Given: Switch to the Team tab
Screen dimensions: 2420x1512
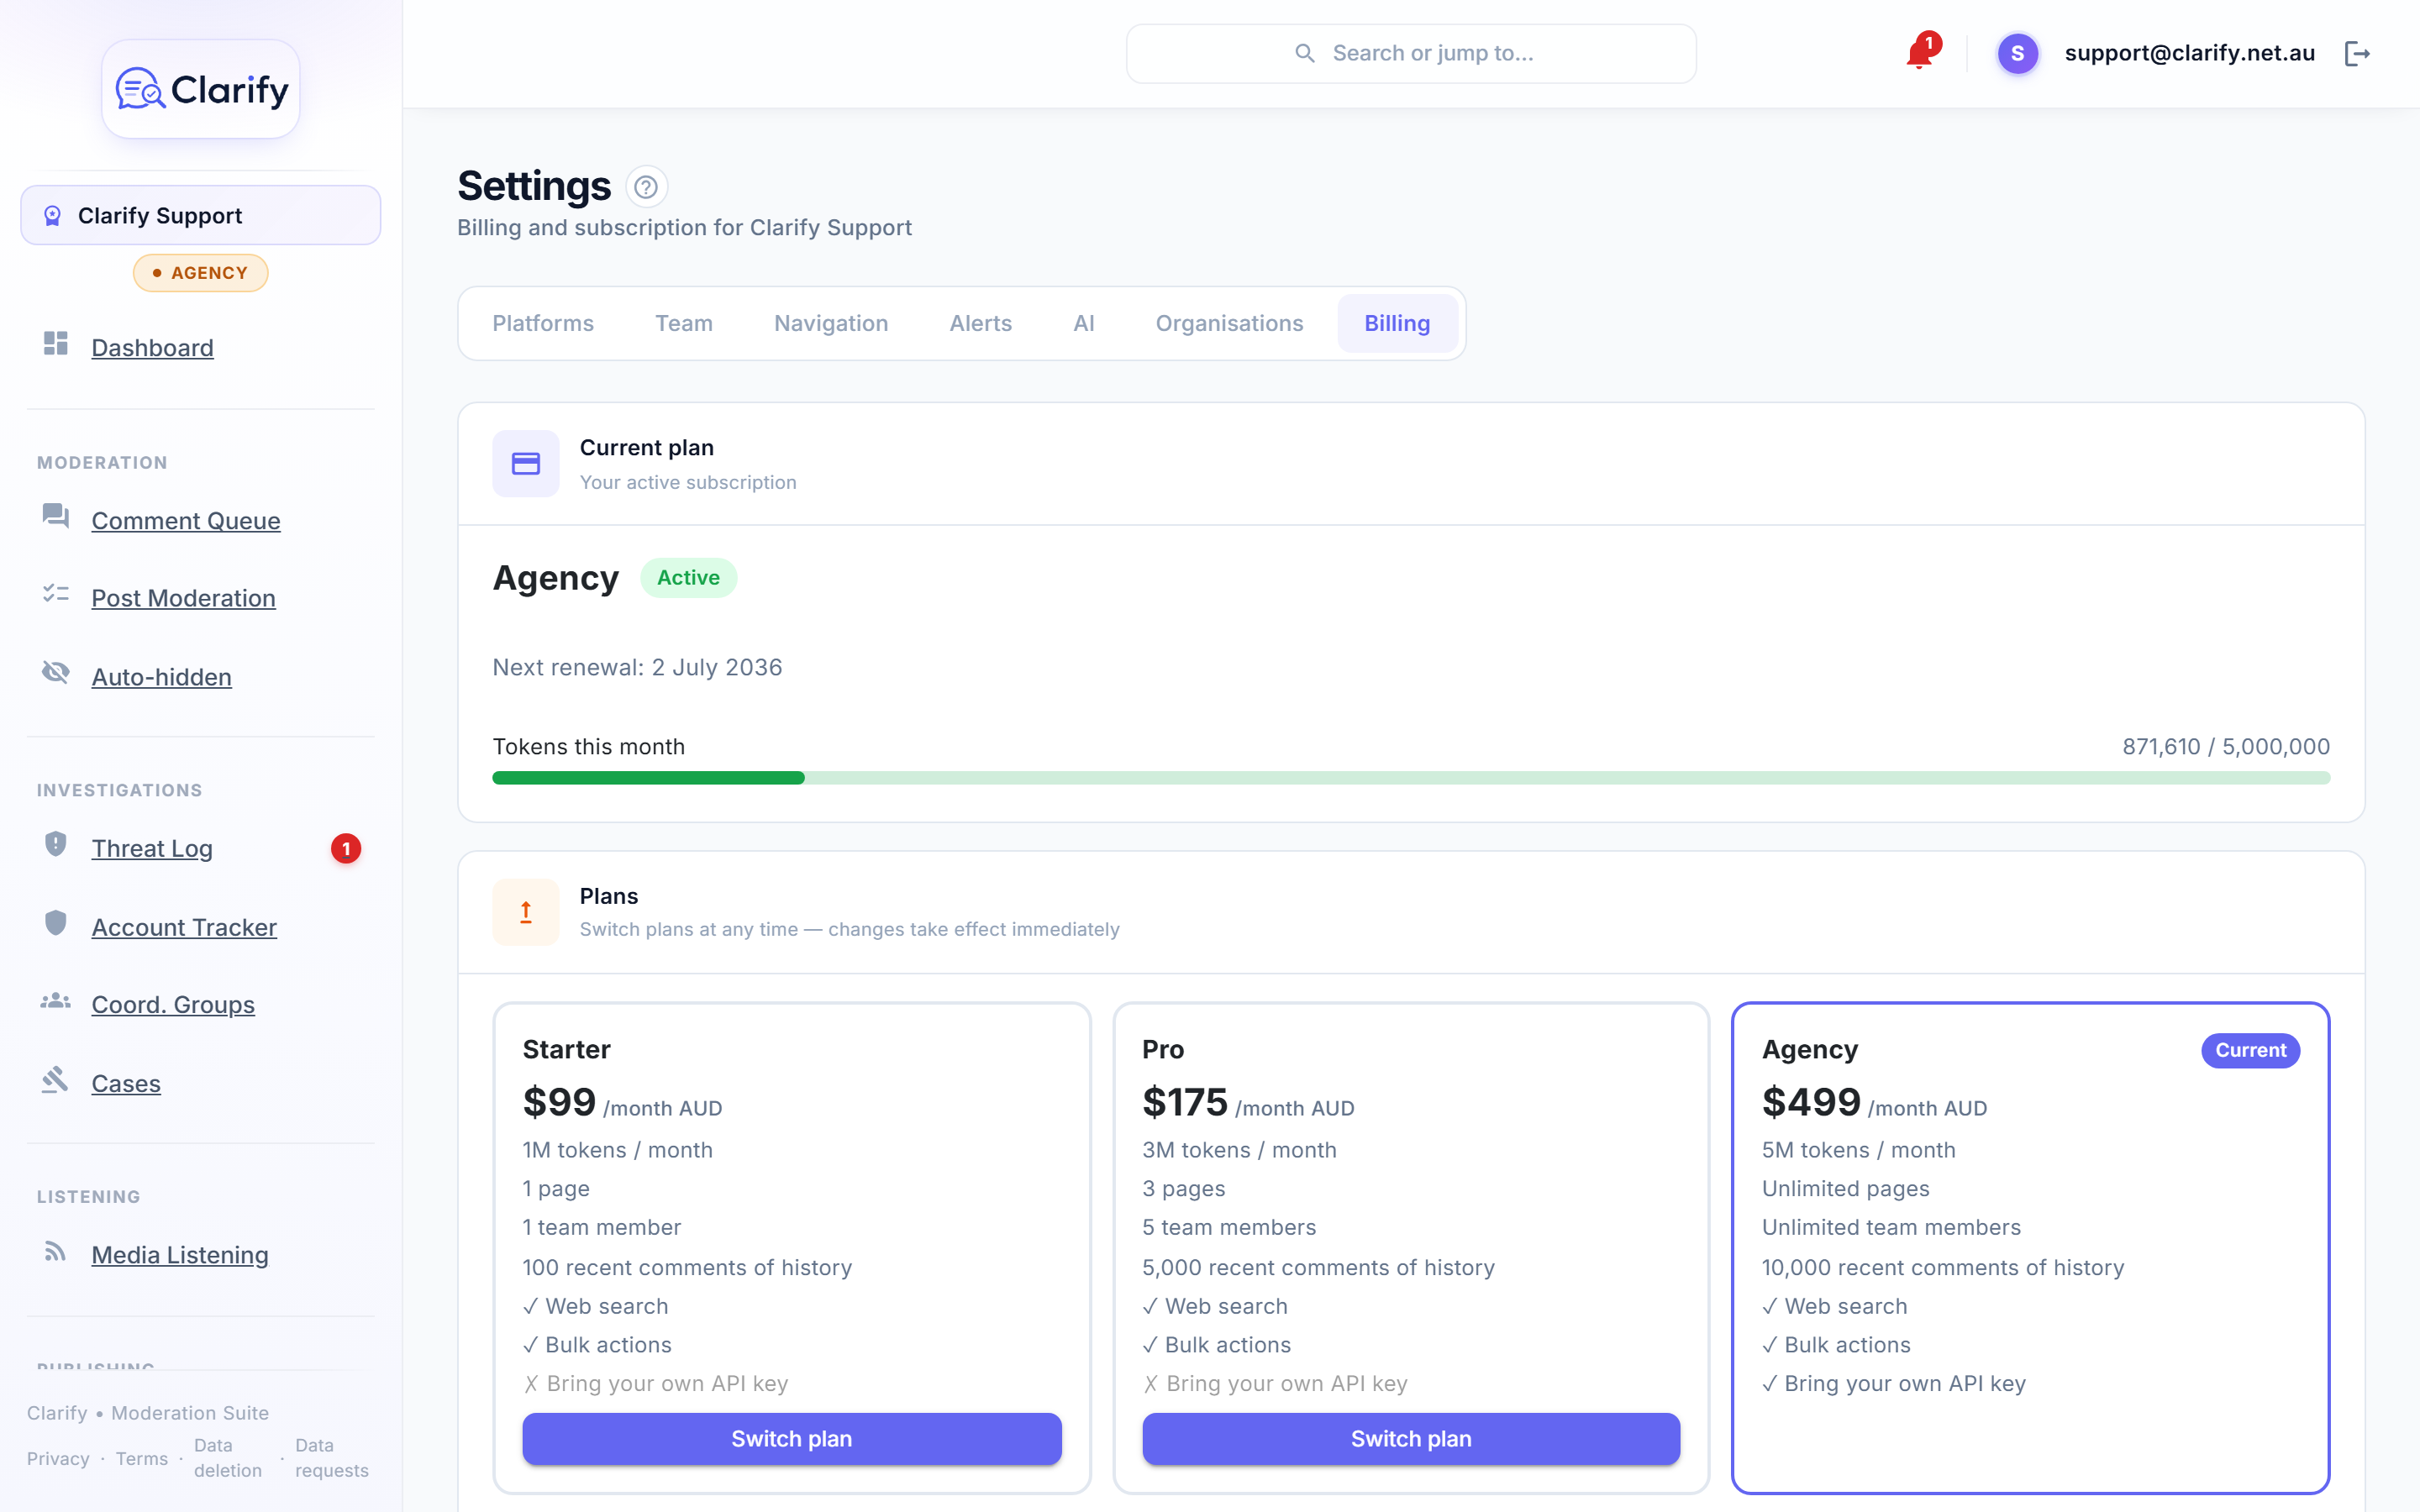Looking at the screenshot, I should tap(684, 323).
